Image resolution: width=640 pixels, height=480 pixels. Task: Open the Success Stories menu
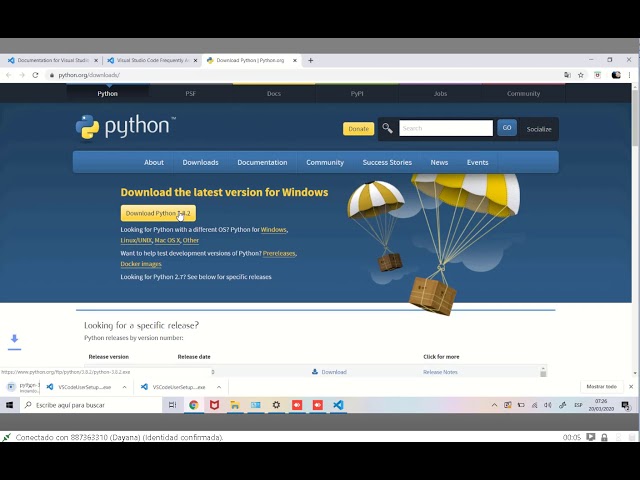tap(387, 162)
